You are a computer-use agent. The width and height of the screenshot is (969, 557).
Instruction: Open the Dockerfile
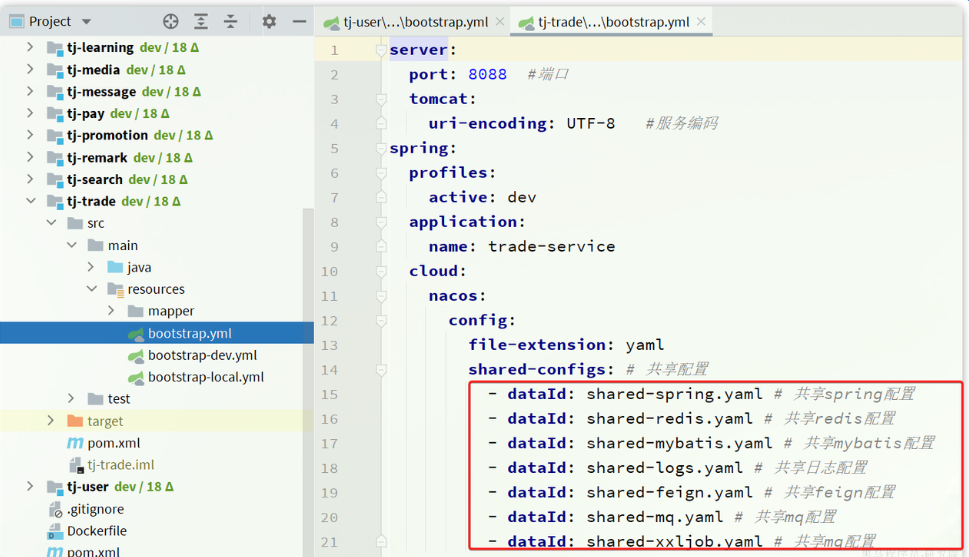coord(96,531)
